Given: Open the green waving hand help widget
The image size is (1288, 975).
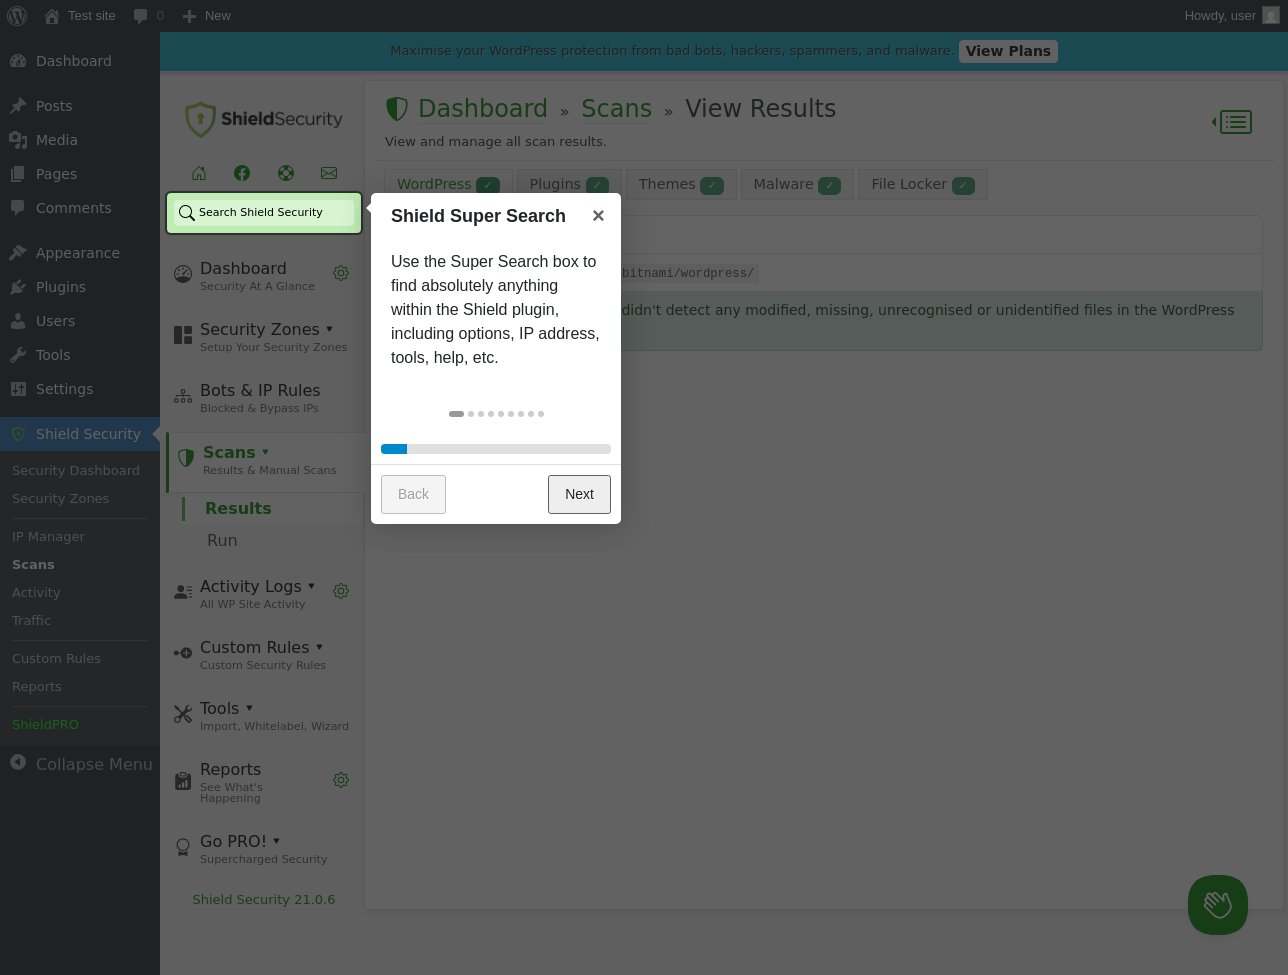Looking at the screenshot, I should (x=1217, y=905).
